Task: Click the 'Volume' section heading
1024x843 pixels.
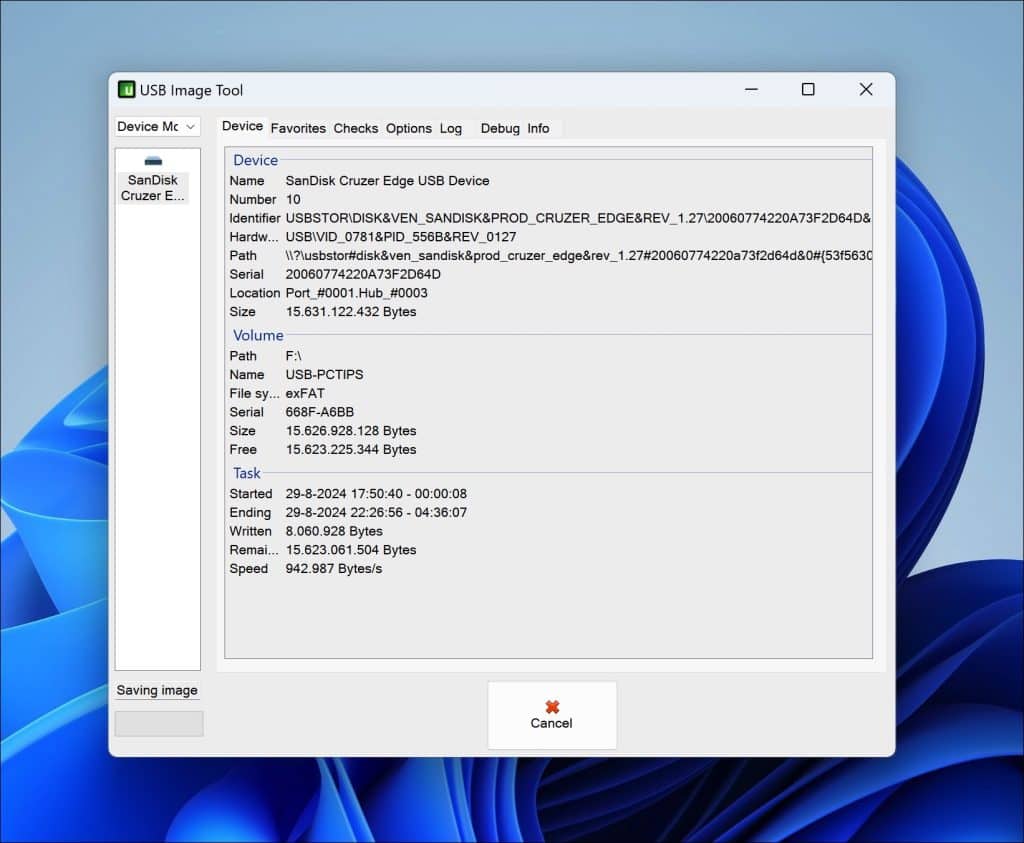Action: pyautogui.click(x=258, y=335)
